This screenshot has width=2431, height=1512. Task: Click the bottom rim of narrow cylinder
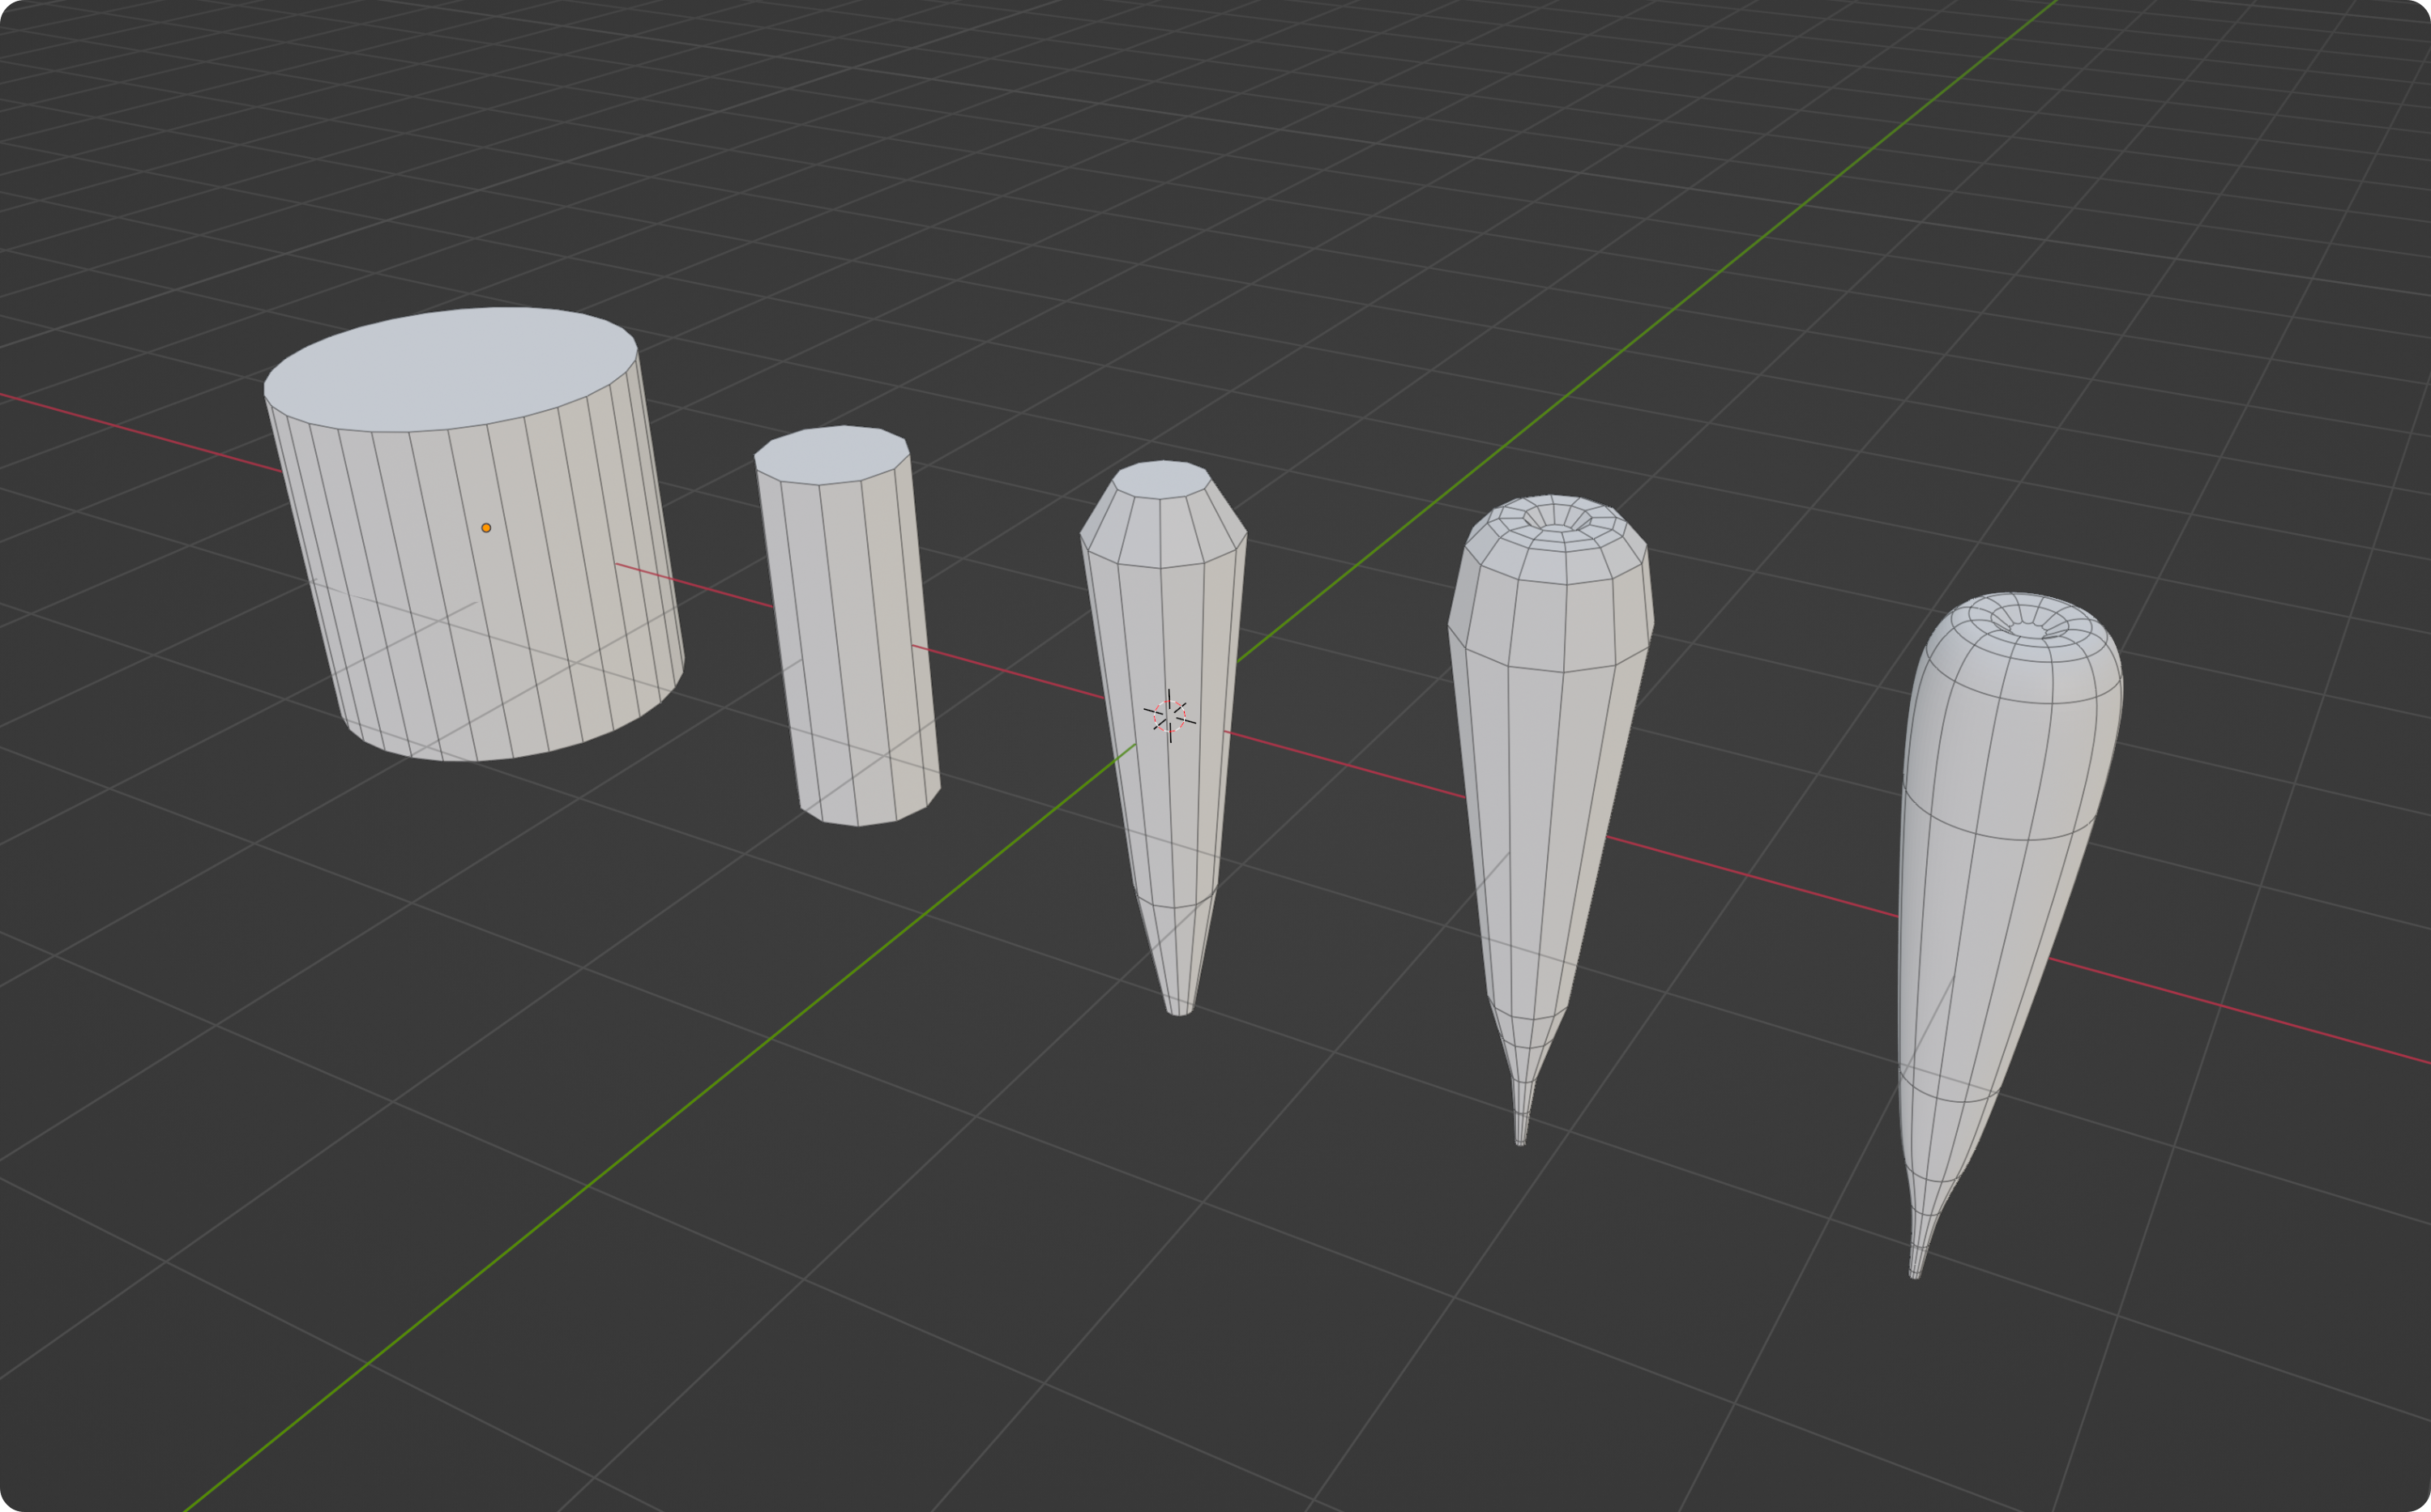point(860,824)
